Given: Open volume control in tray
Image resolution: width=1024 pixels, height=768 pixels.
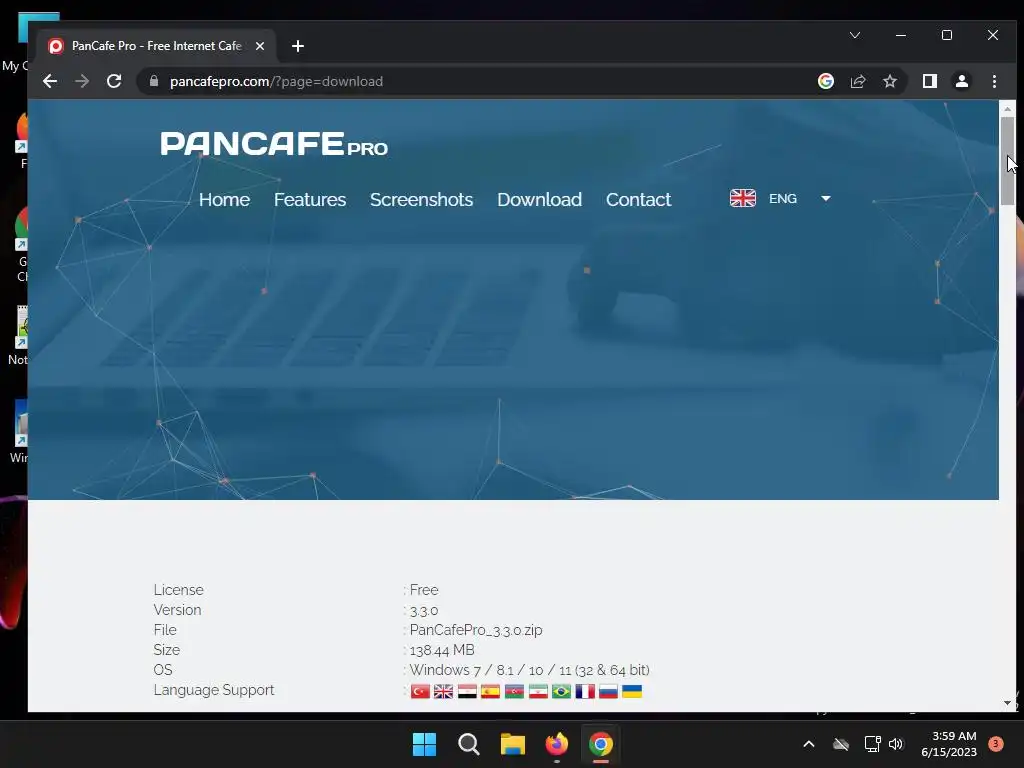Looking at the screenshot, I should 896,744.
